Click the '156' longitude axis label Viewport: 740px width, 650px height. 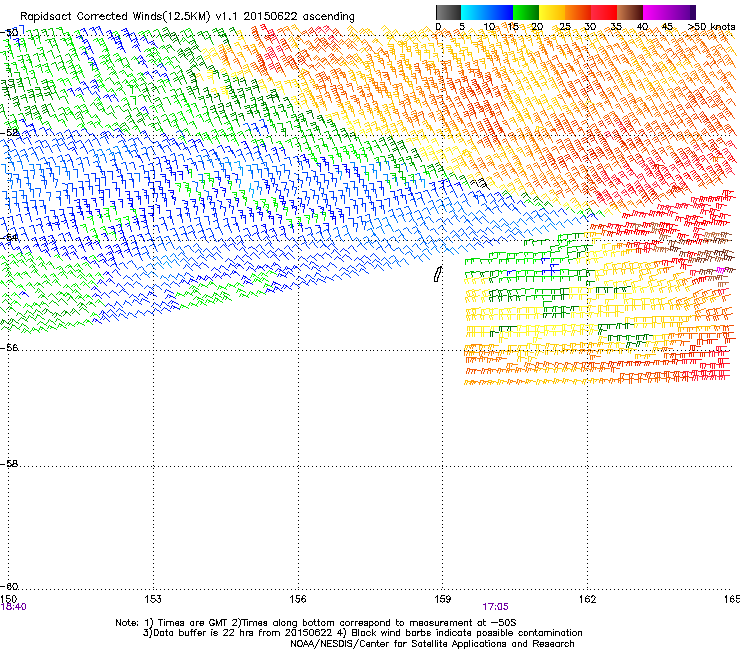pyautogui.click(x=298, y=599)
